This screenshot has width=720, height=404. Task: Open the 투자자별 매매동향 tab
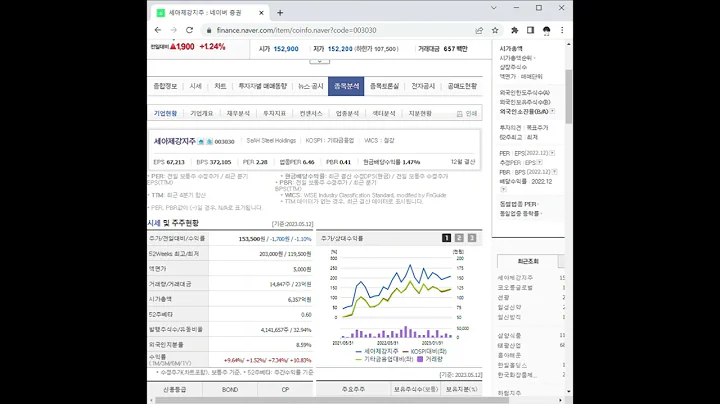click(262, 86)
